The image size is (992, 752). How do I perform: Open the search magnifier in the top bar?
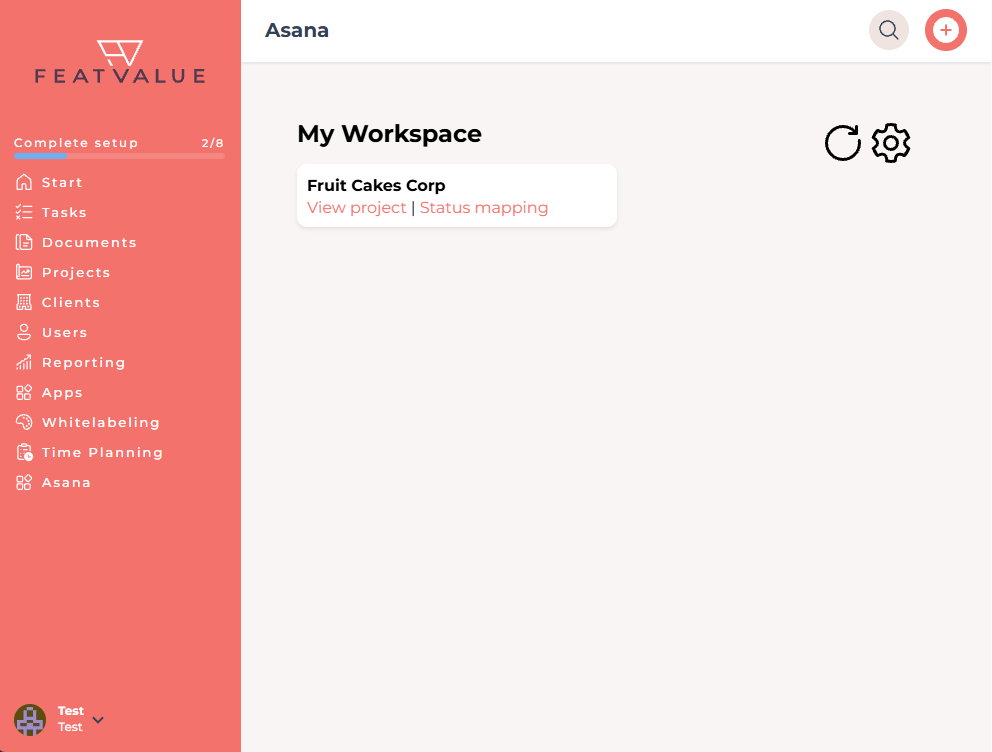(889, 30)
